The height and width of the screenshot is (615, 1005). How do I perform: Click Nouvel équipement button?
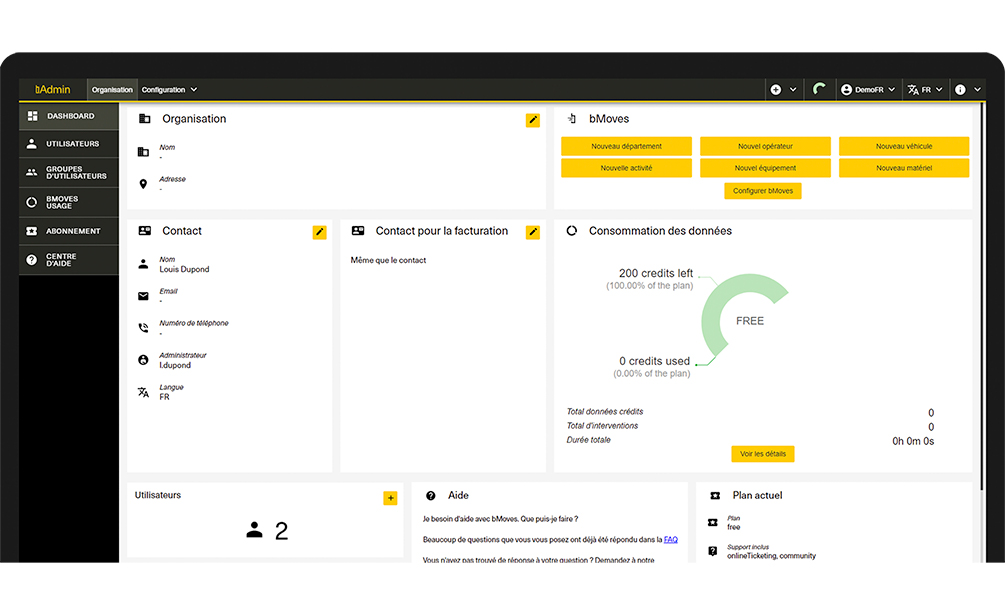(x=765, y=168)
